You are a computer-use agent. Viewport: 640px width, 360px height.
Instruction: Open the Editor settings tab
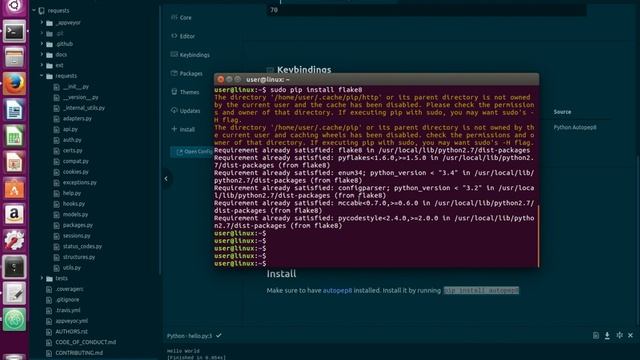point(183,36)
